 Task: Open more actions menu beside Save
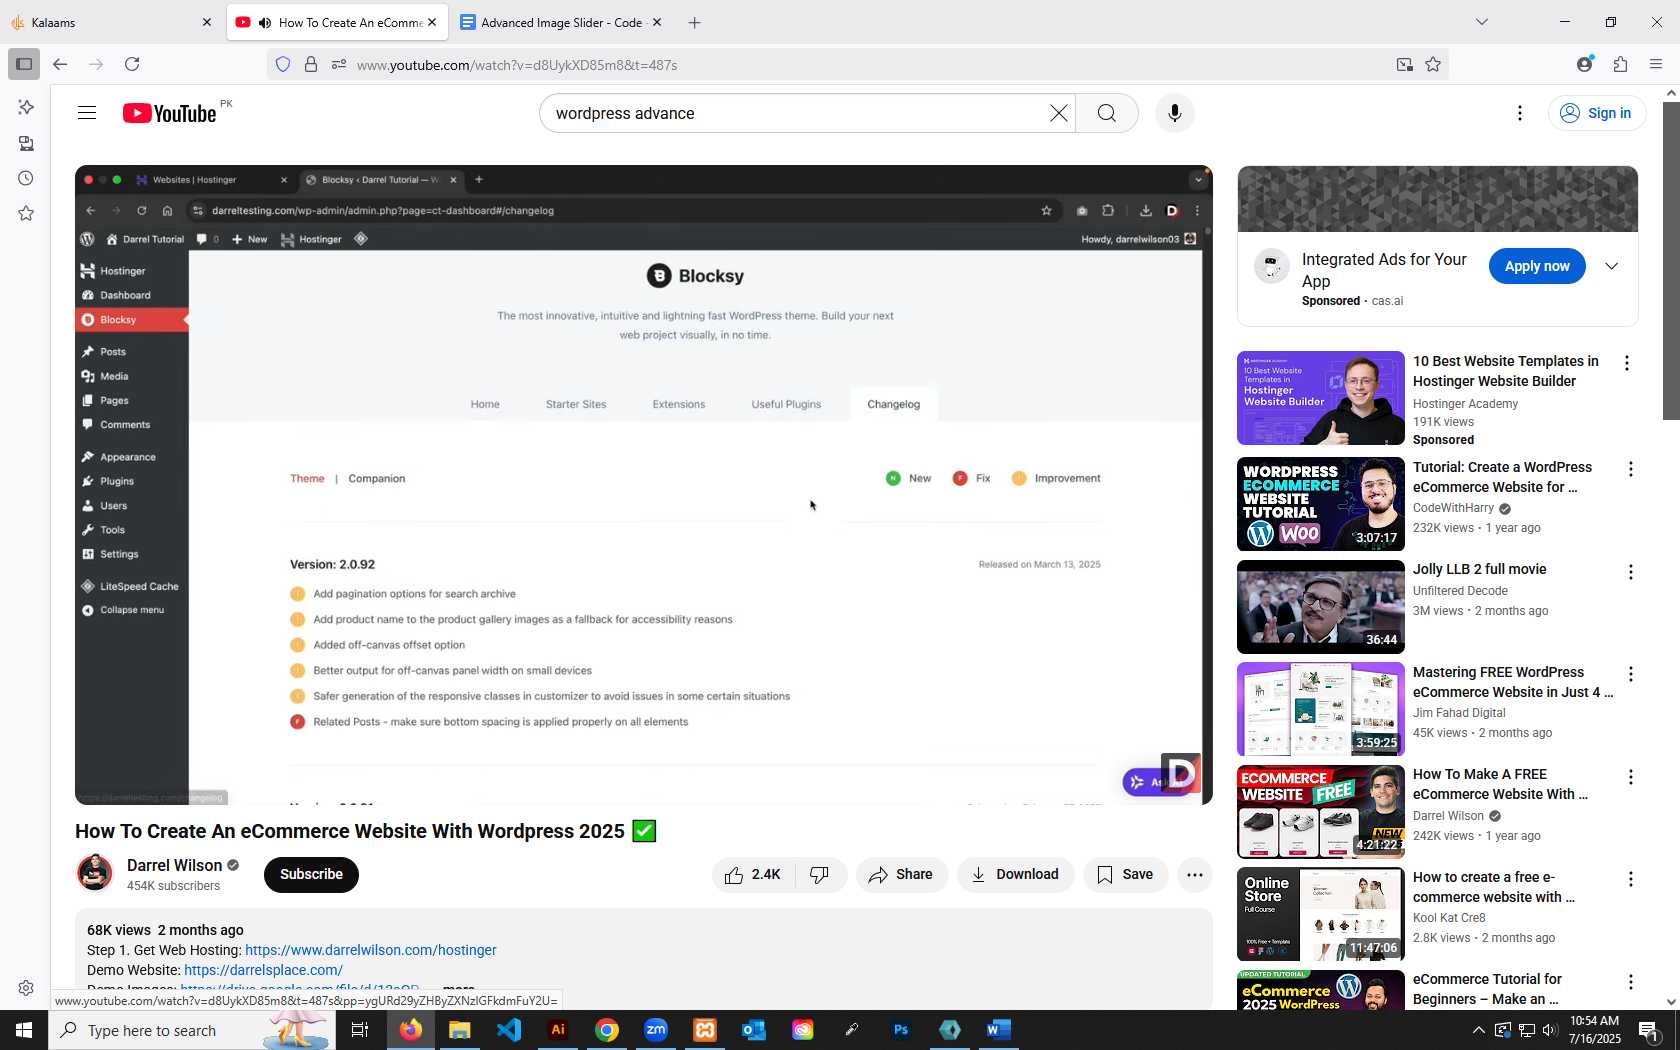(x=1194, y=875)
